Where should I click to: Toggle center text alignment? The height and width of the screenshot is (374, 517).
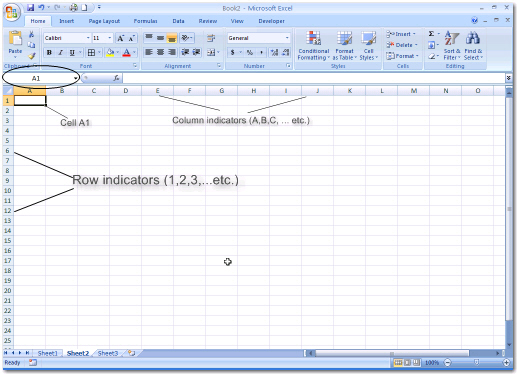pyautogui.click(x=160, y=52)
